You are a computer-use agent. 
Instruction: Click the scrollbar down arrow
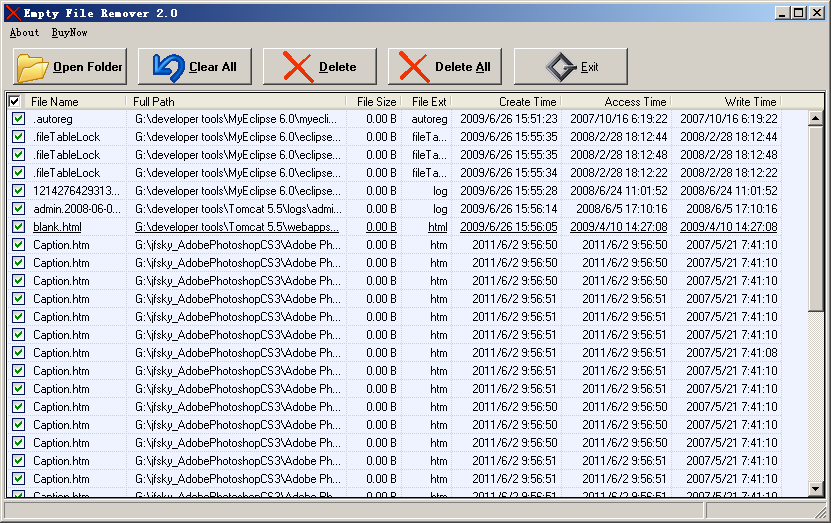pyautogui.click(x=816, y=488)
